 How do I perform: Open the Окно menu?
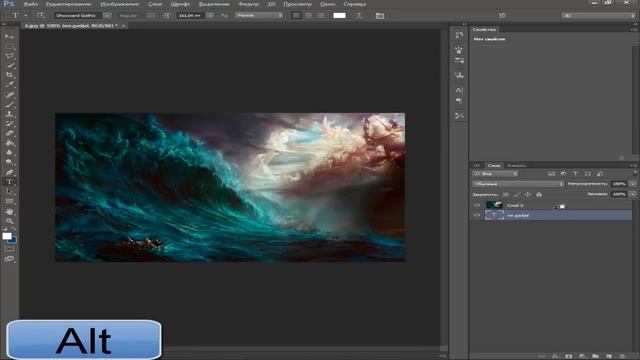pyautogui.click(x=327, y=4)
